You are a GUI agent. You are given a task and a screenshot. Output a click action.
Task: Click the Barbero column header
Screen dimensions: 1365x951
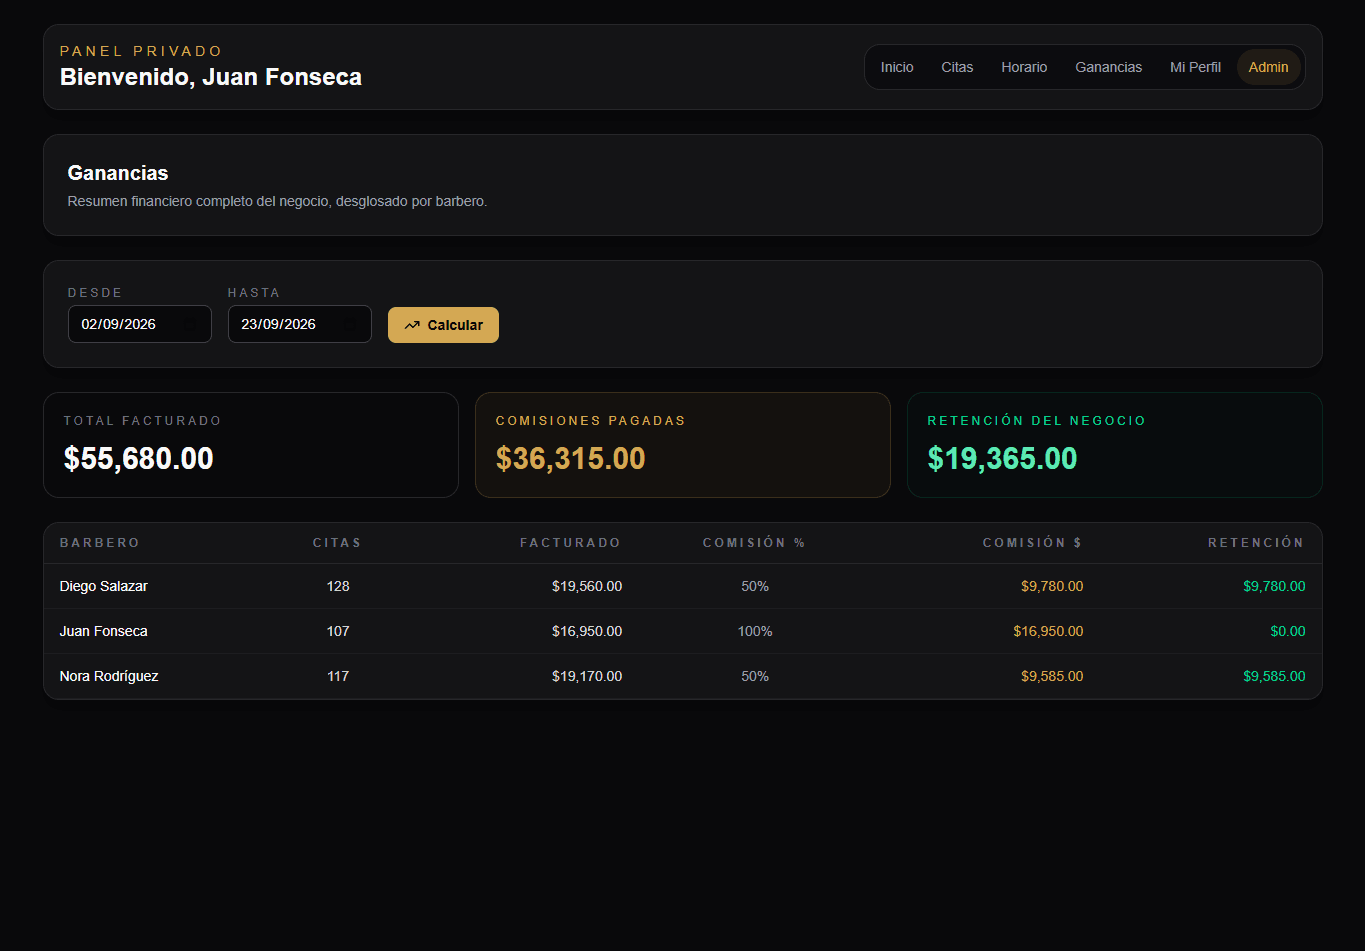pyautogui.click(x=100, y=543)
